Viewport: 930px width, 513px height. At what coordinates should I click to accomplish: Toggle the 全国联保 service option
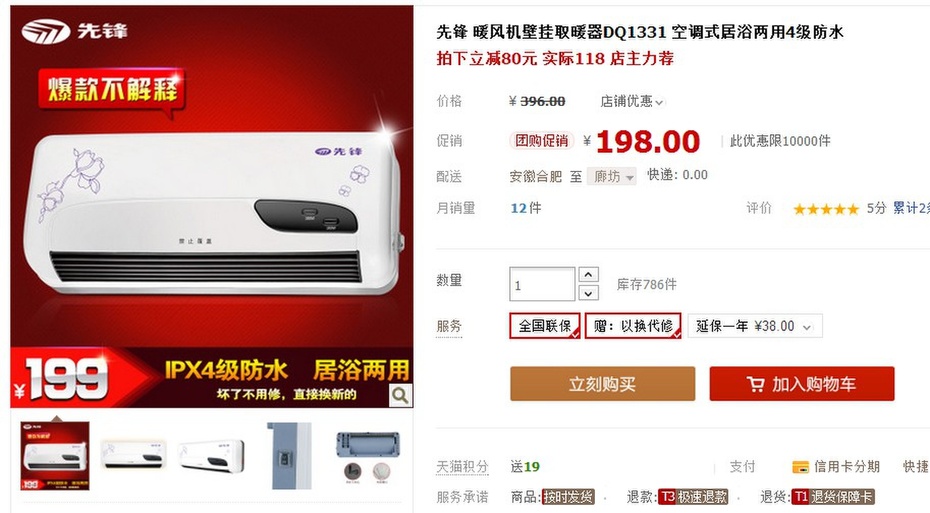(x=544, y=326)
